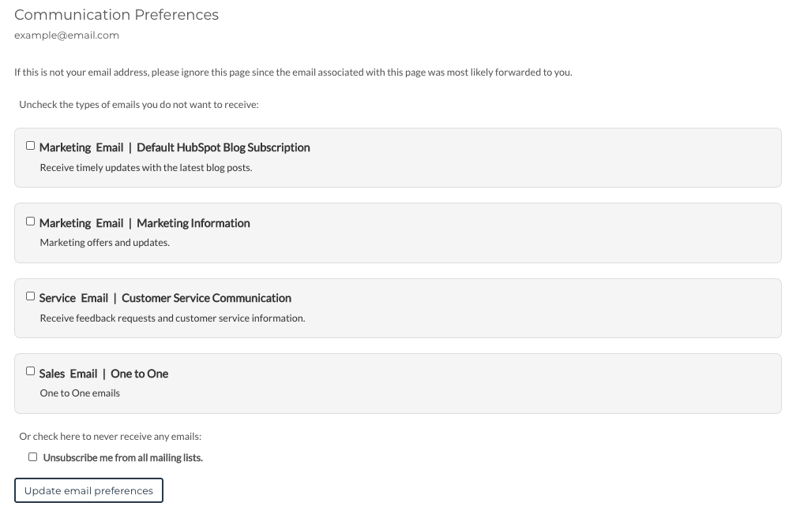Check the Default HubSpot Blog Subscription checkbox
This screenshot has width=800, height=525.
click(x=30, y=146)
